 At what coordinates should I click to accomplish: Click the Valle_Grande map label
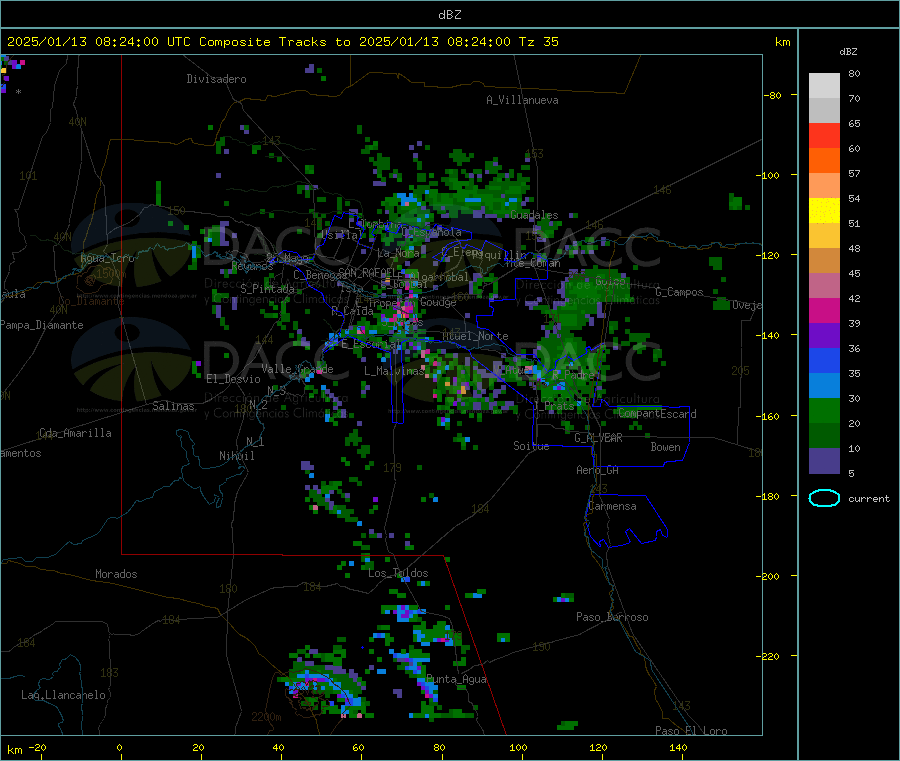tap(297, 368)
